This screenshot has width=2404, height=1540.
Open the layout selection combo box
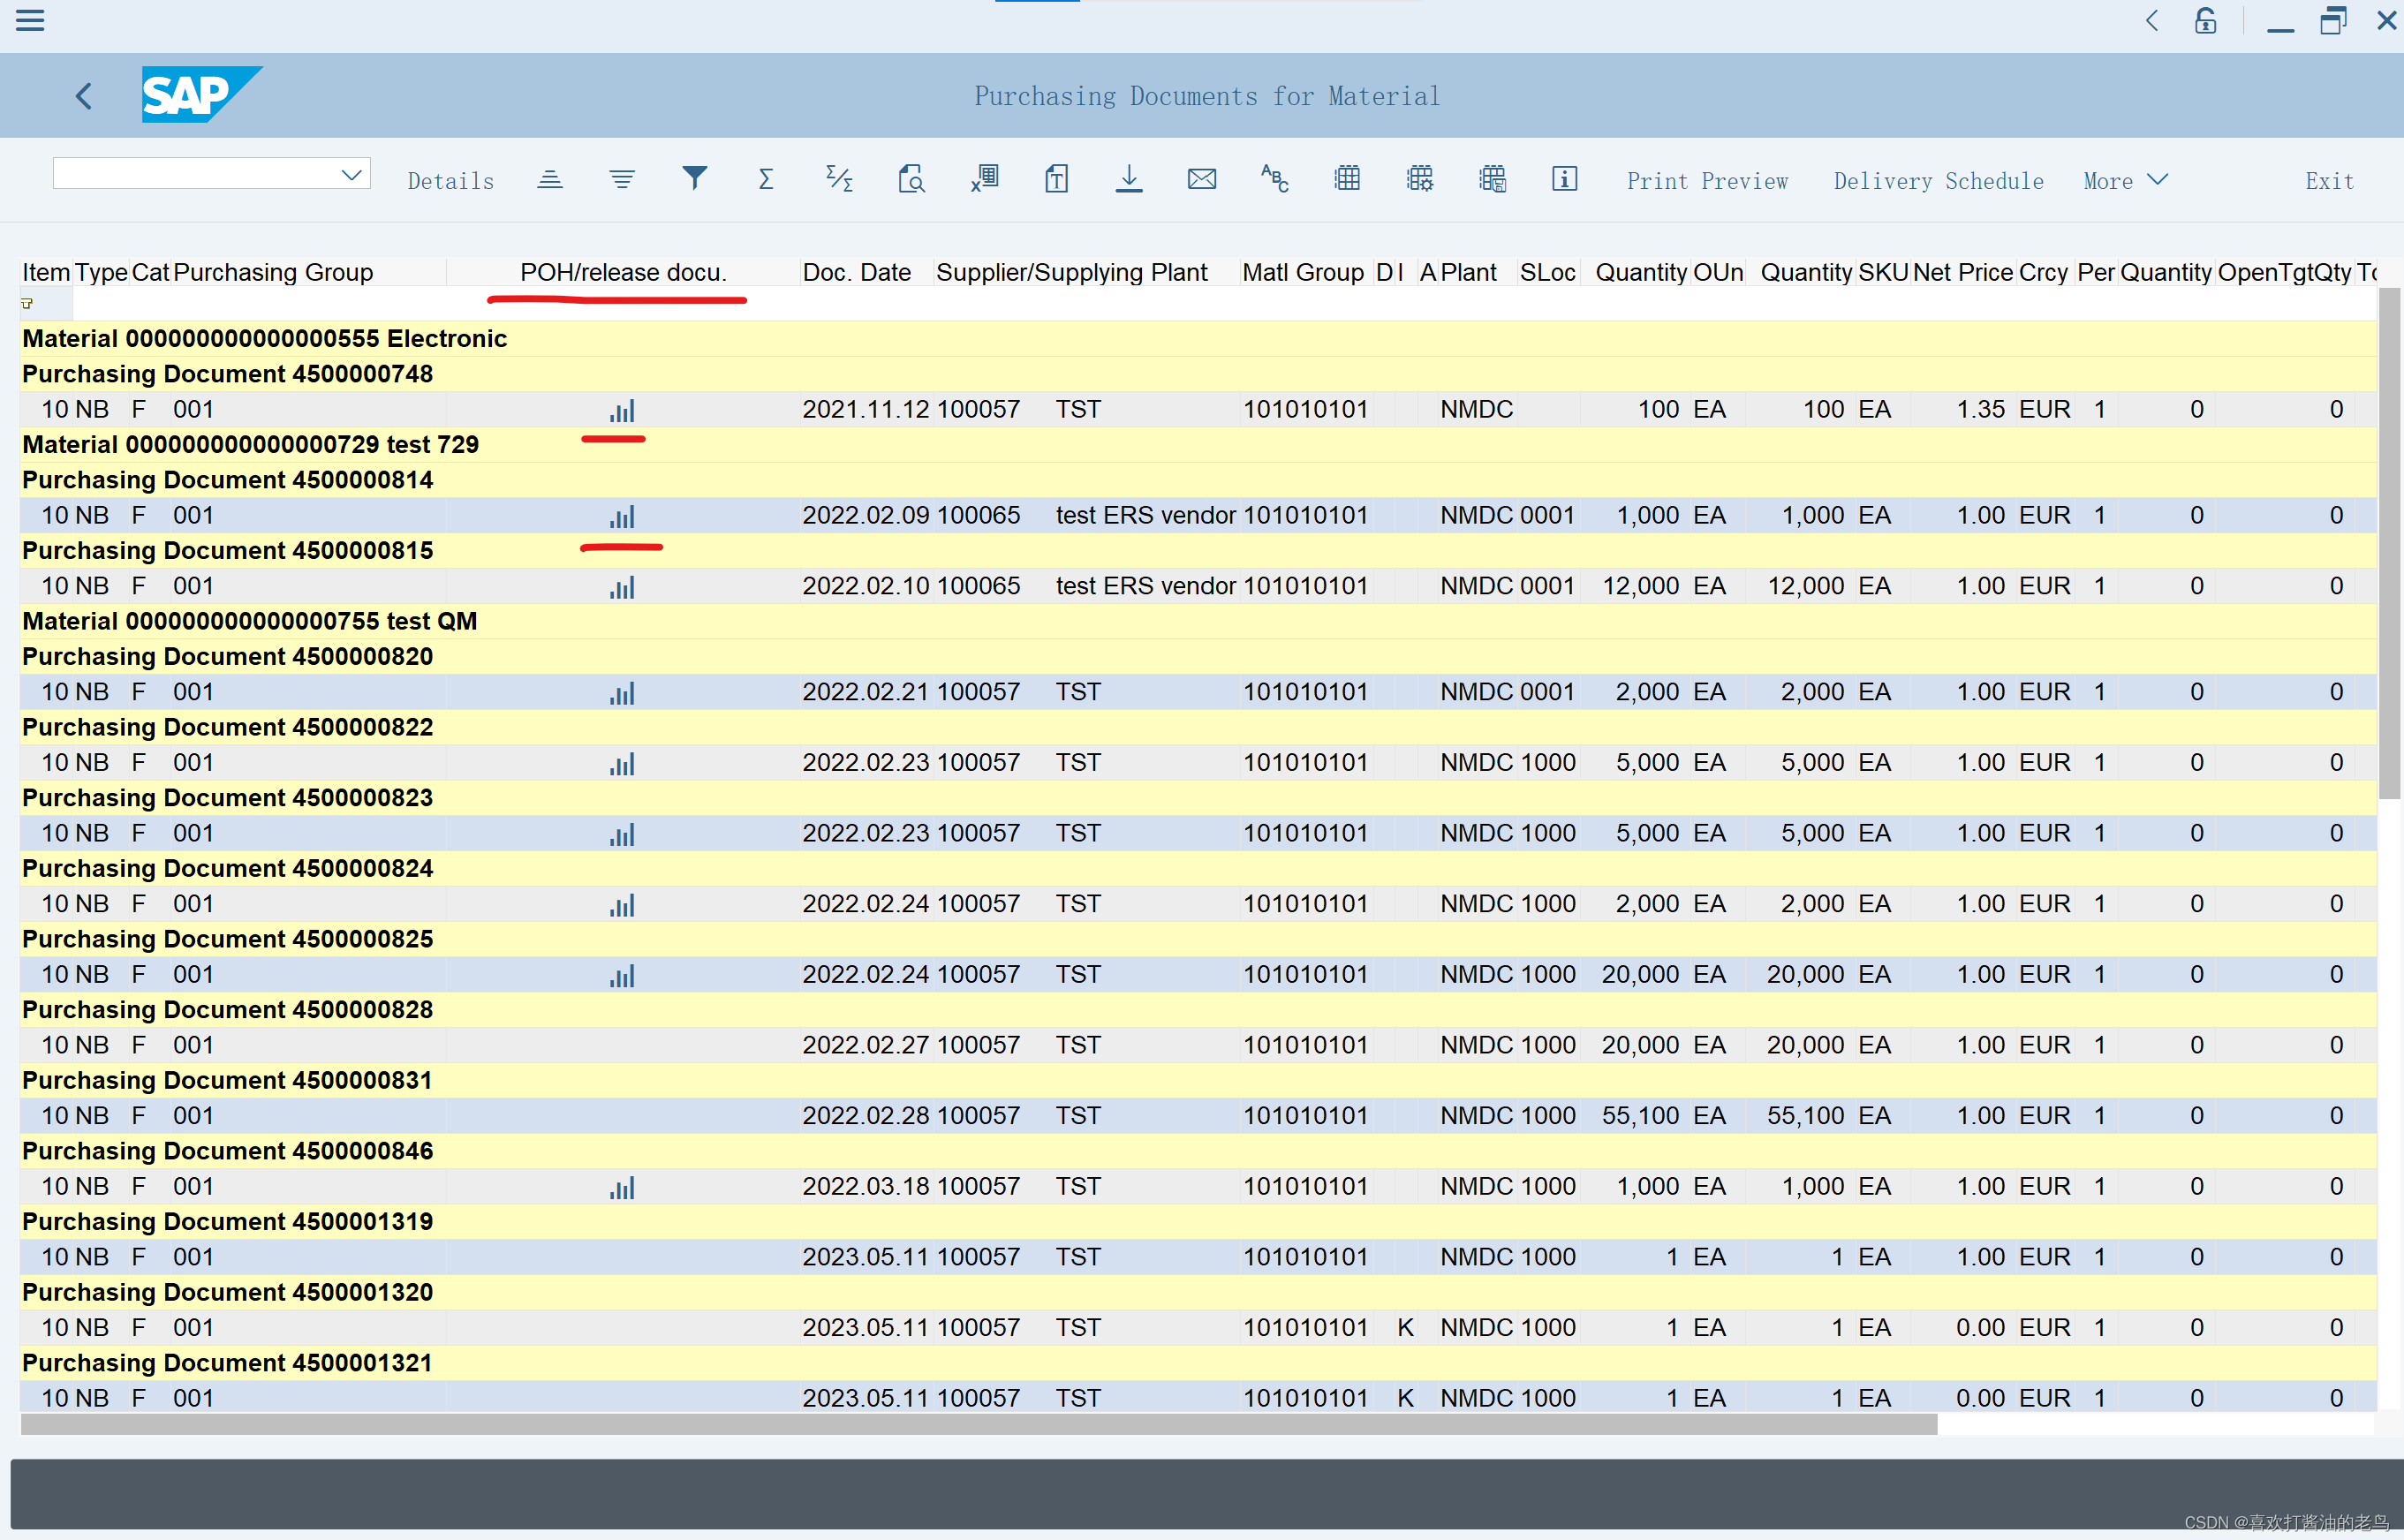point(211,172)
